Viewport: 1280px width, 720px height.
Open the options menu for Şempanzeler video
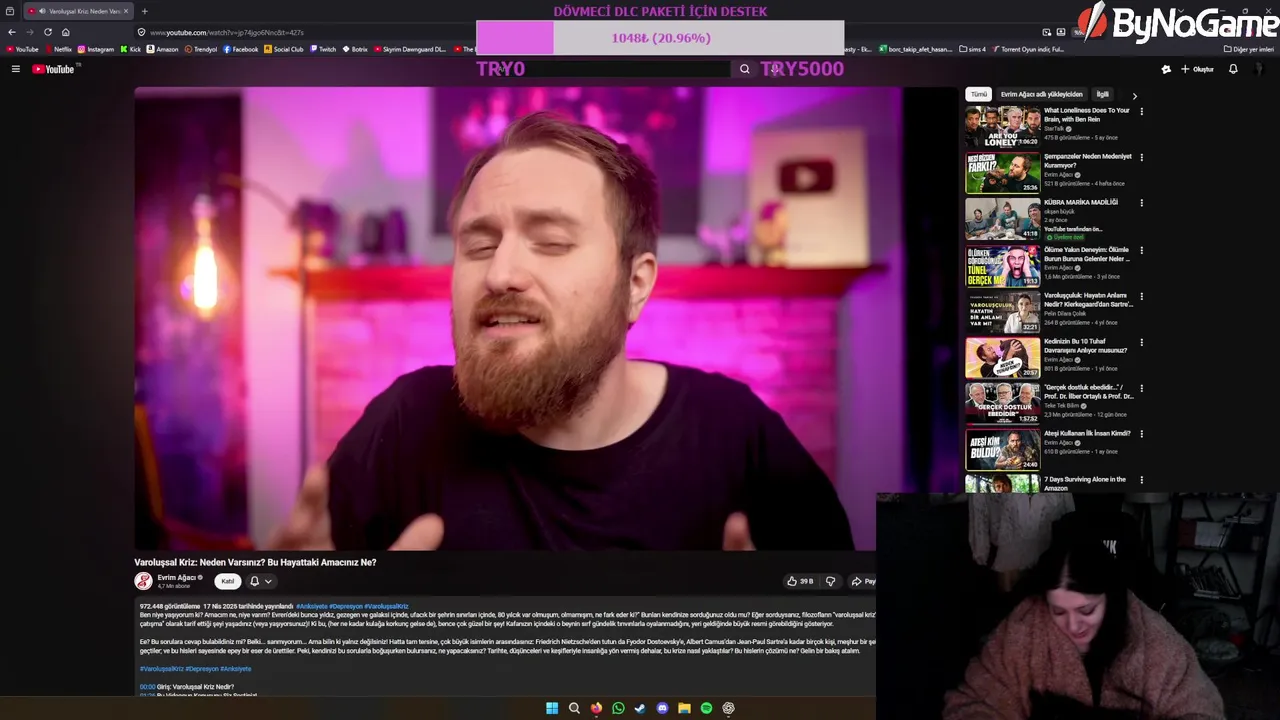pyautogui.click(x=1141, y=157)
